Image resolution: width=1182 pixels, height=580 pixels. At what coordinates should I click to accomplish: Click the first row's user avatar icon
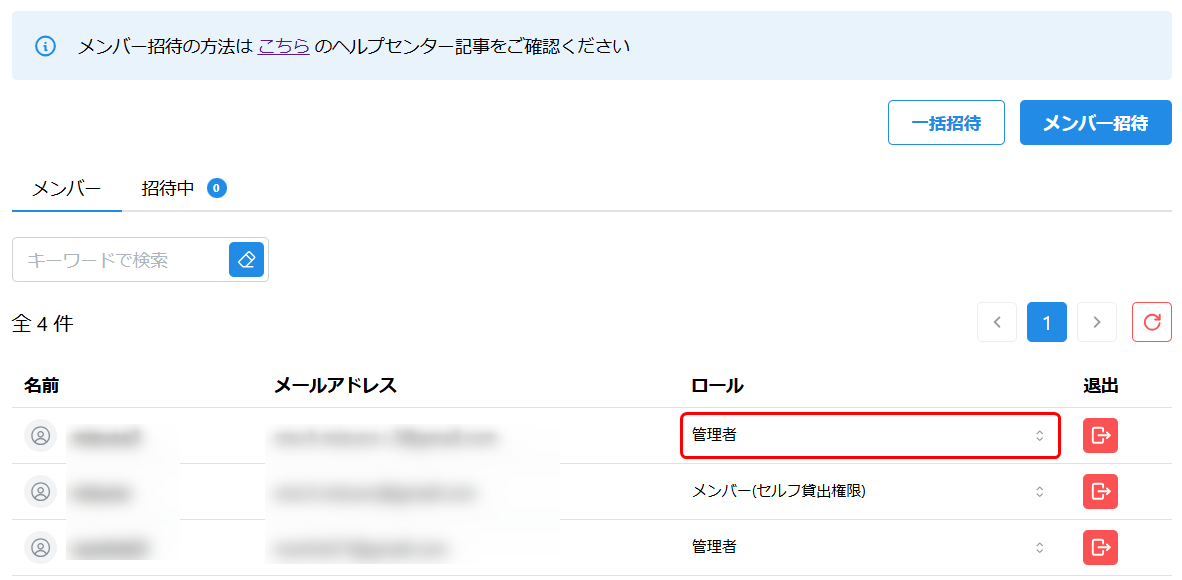[40, 435]
